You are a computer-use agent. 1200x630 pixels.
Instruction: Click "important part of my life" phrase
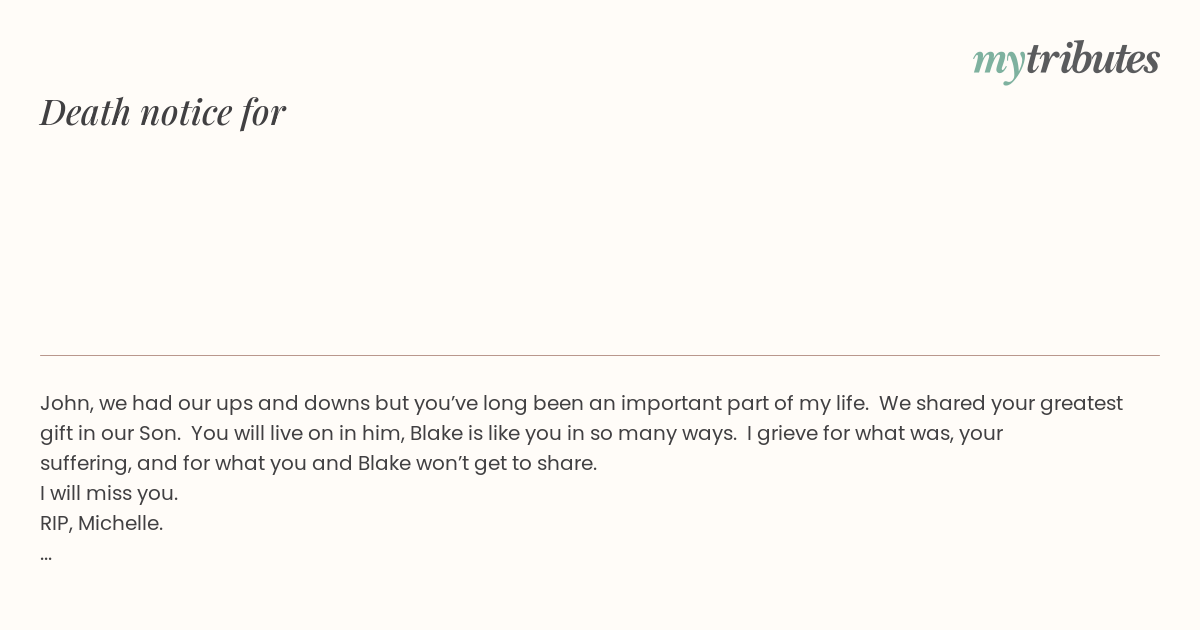744,403
